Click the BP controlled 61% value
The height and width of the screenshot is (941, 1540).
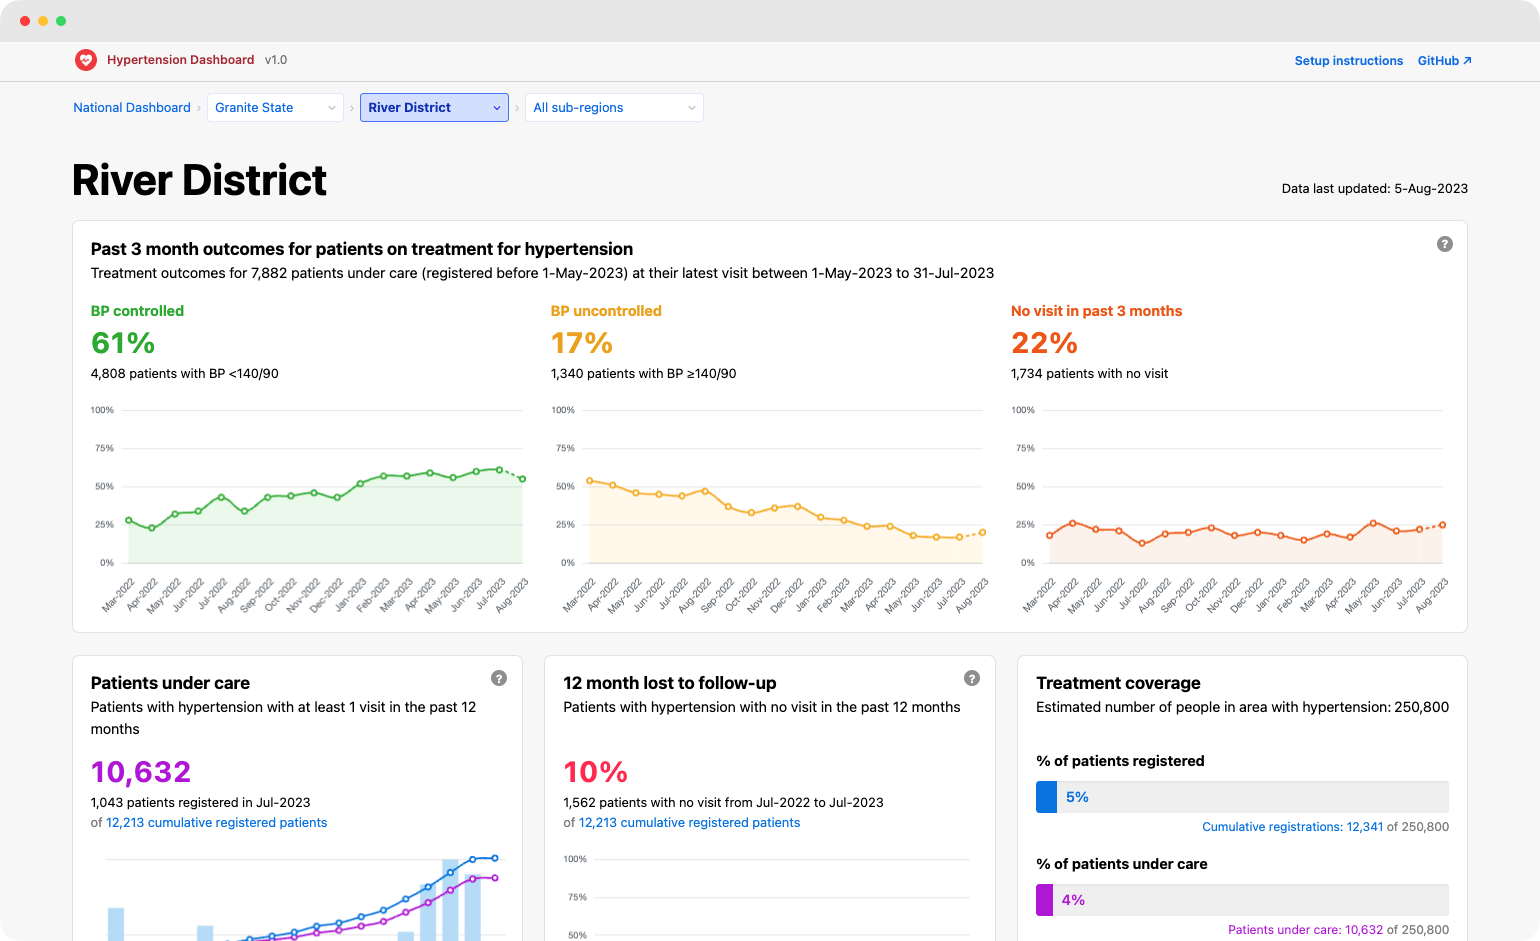click(123, 343)
